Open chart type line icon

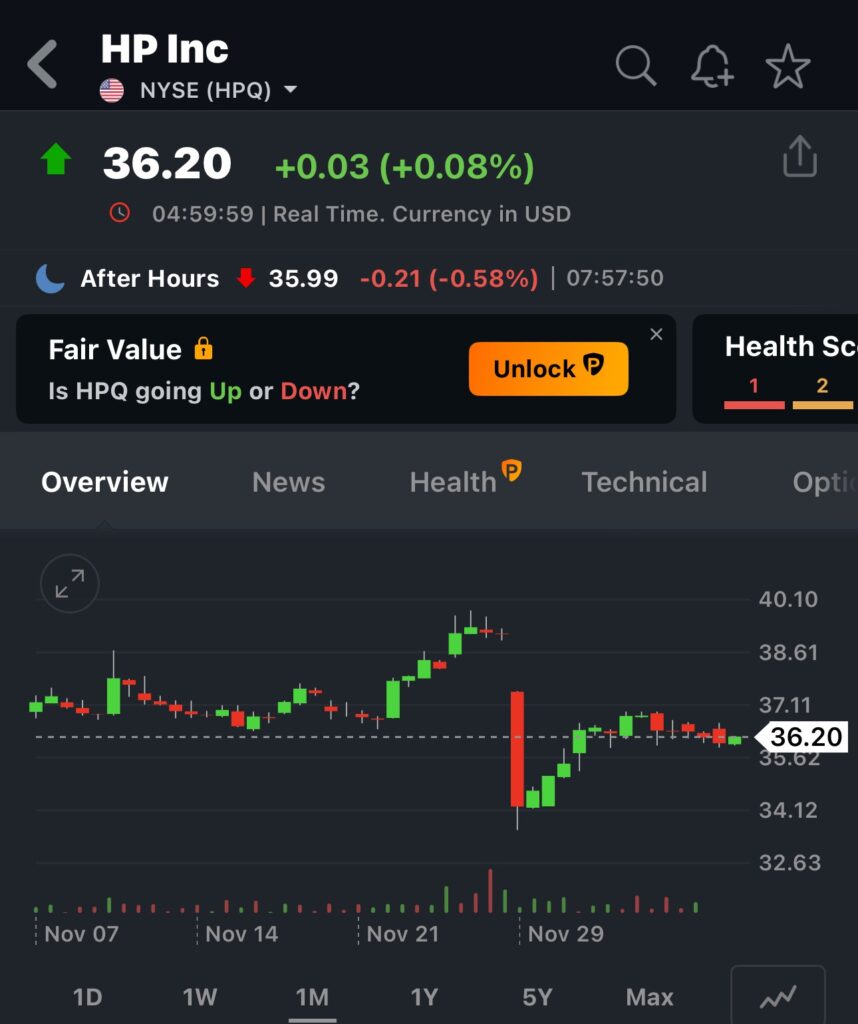tap(777, 996)
